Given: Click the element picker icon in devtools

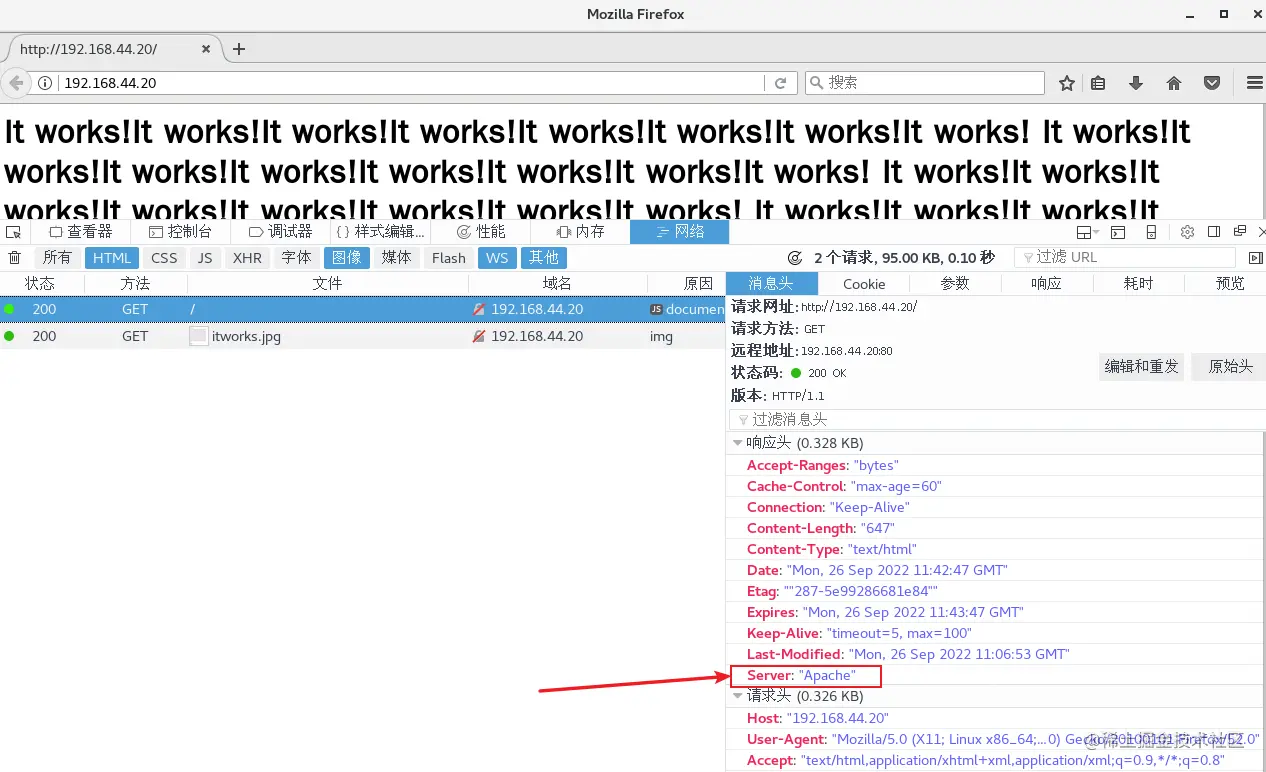Looking at the screenshot, I should [x=13, y=232].
